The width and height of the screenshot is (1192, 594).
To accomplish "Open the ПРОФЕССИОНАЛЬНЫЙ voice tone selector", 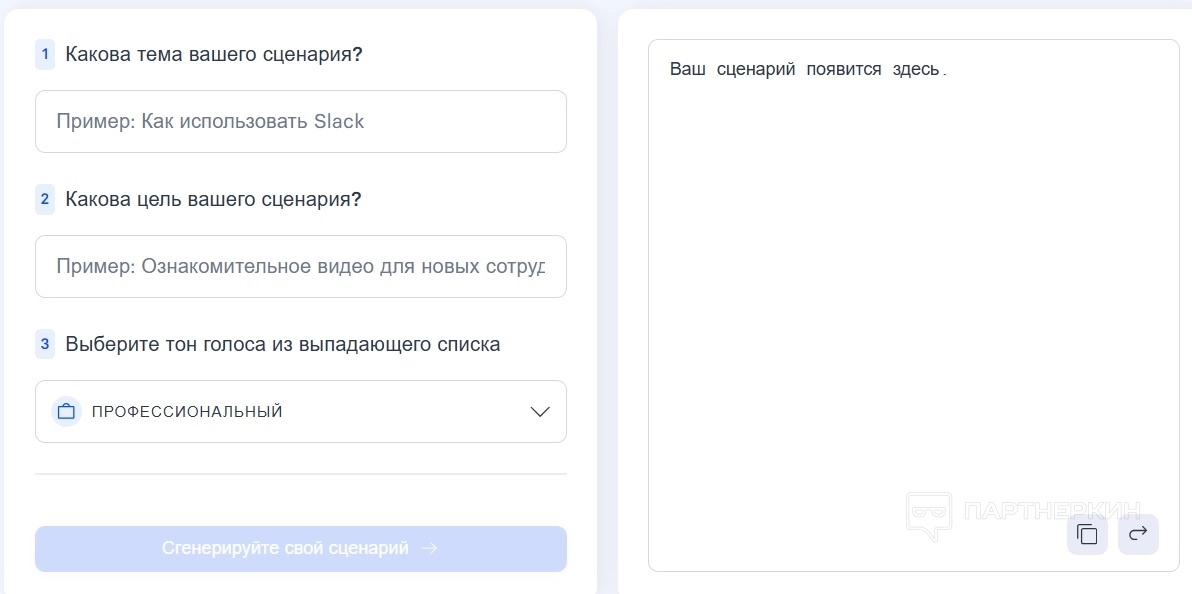I will (300, 411).
